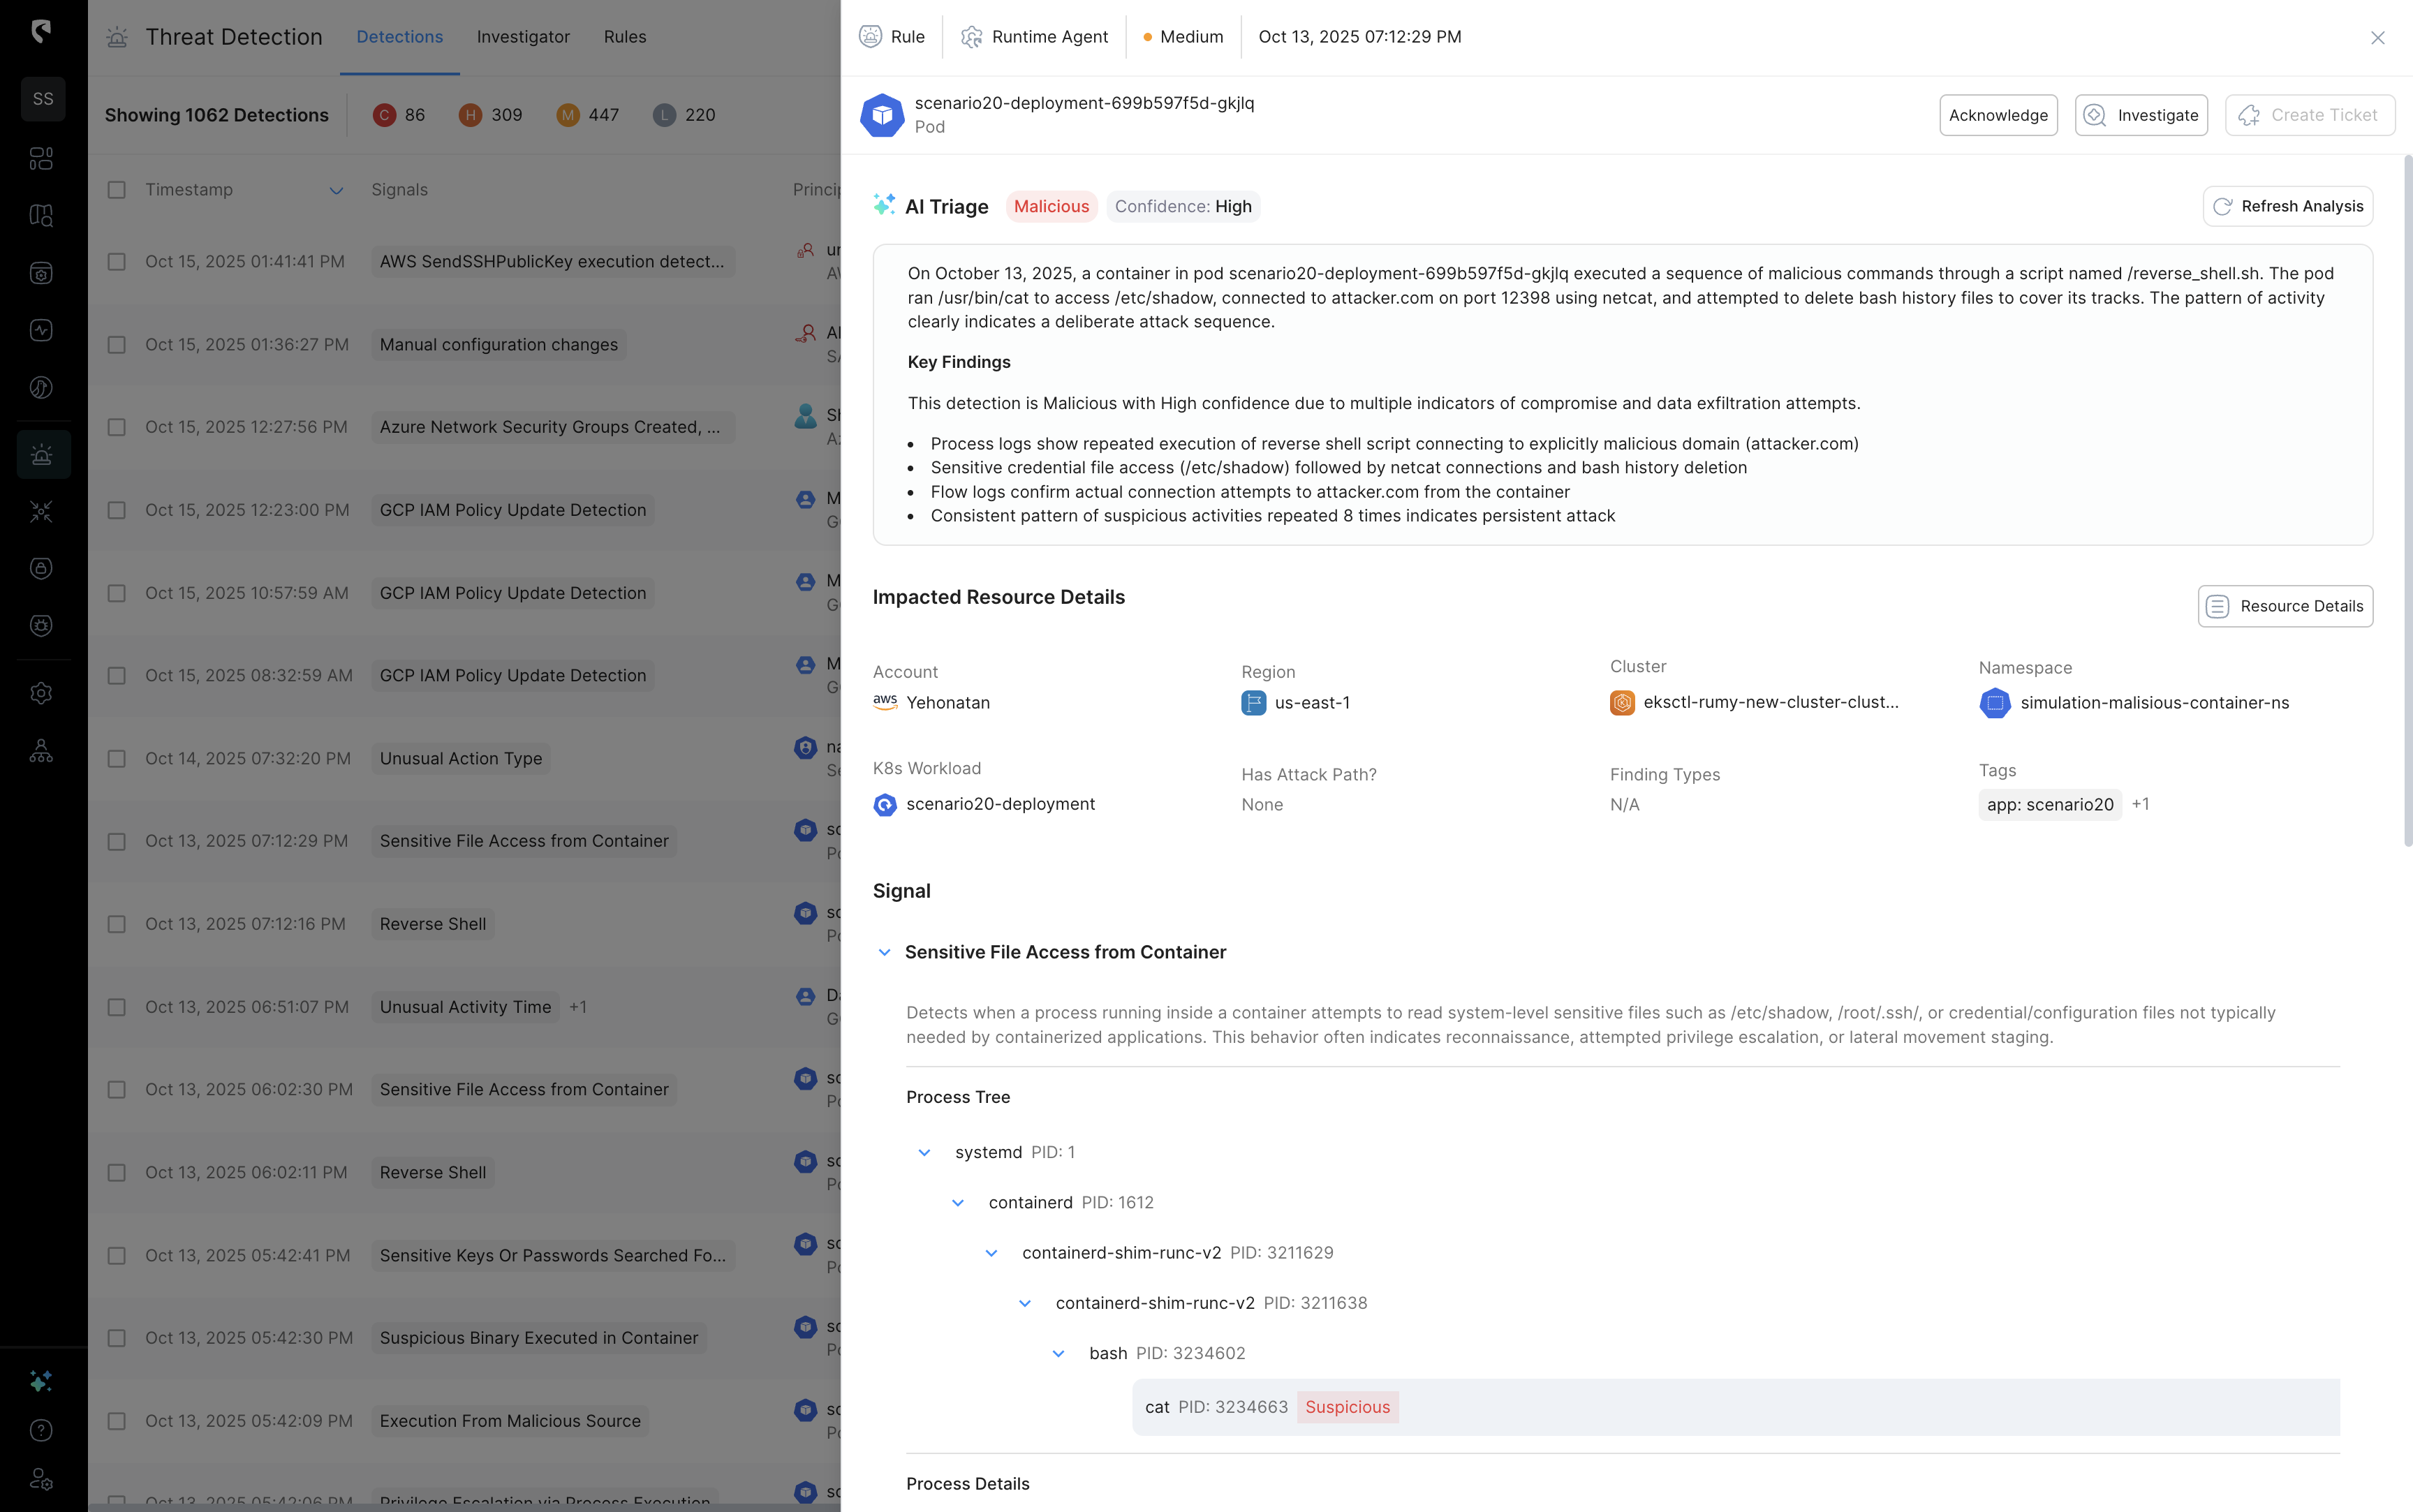Check the AWS SendSSHPublicKey detection row checkbox
This screenshot has width=2413, height=1512.
117,262
